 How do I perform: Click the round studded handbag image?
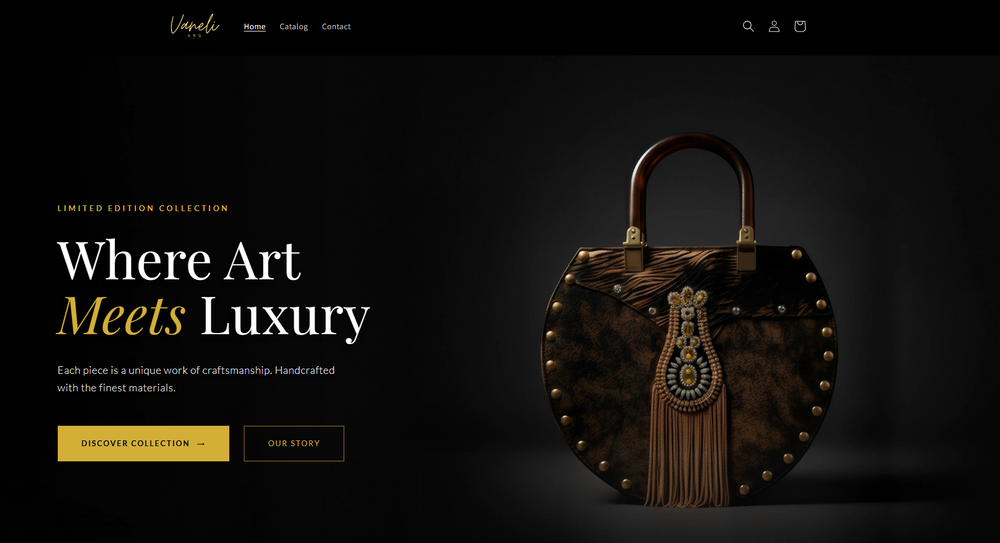tap(689, 321)
